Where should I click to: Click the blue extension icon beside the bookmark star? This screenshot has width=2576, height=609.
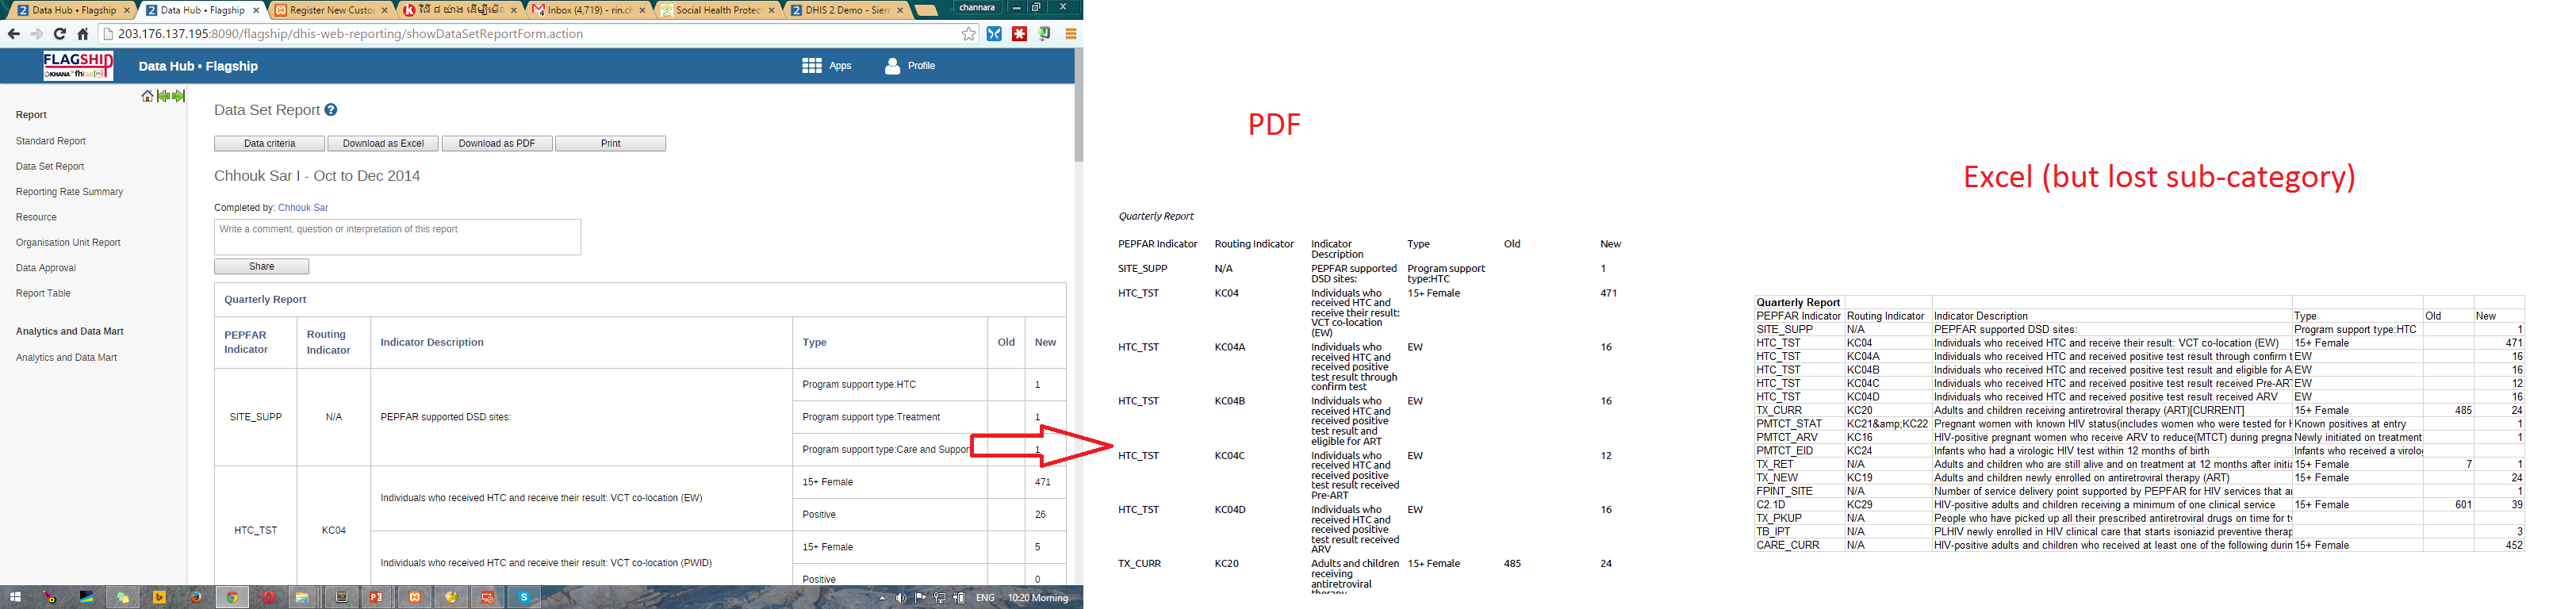(994, 34)
